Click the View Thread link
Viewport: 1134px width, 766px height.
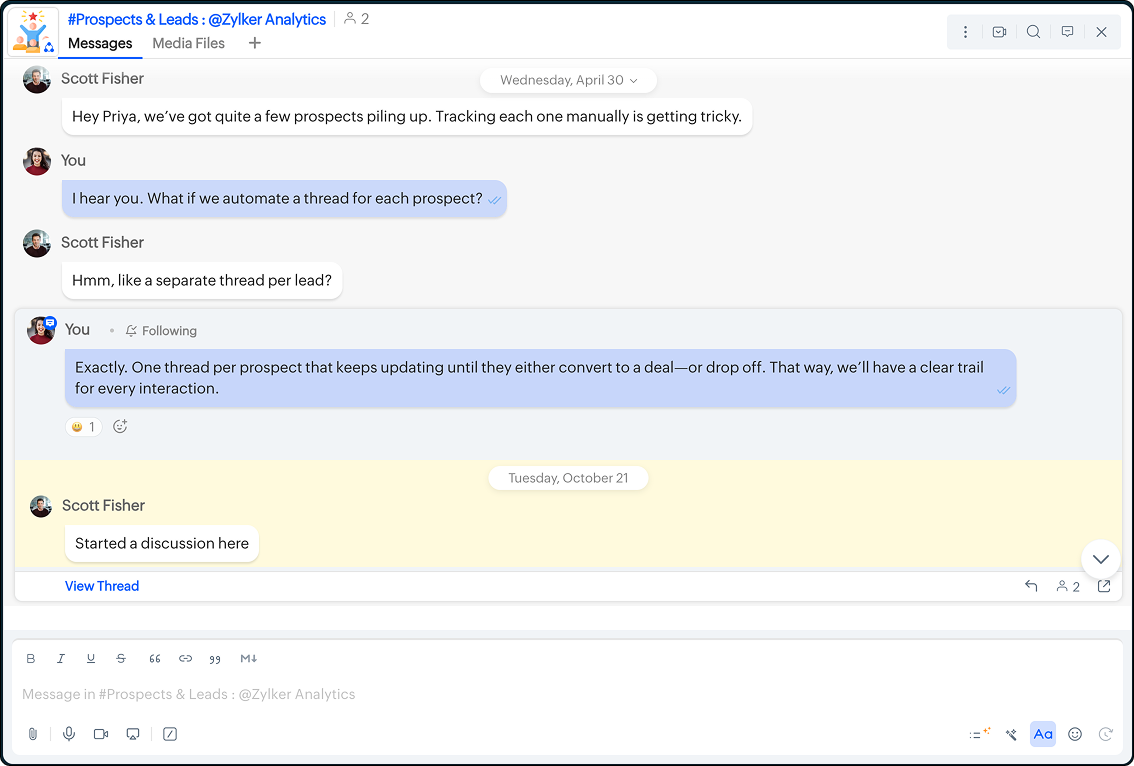pos(102,586)
